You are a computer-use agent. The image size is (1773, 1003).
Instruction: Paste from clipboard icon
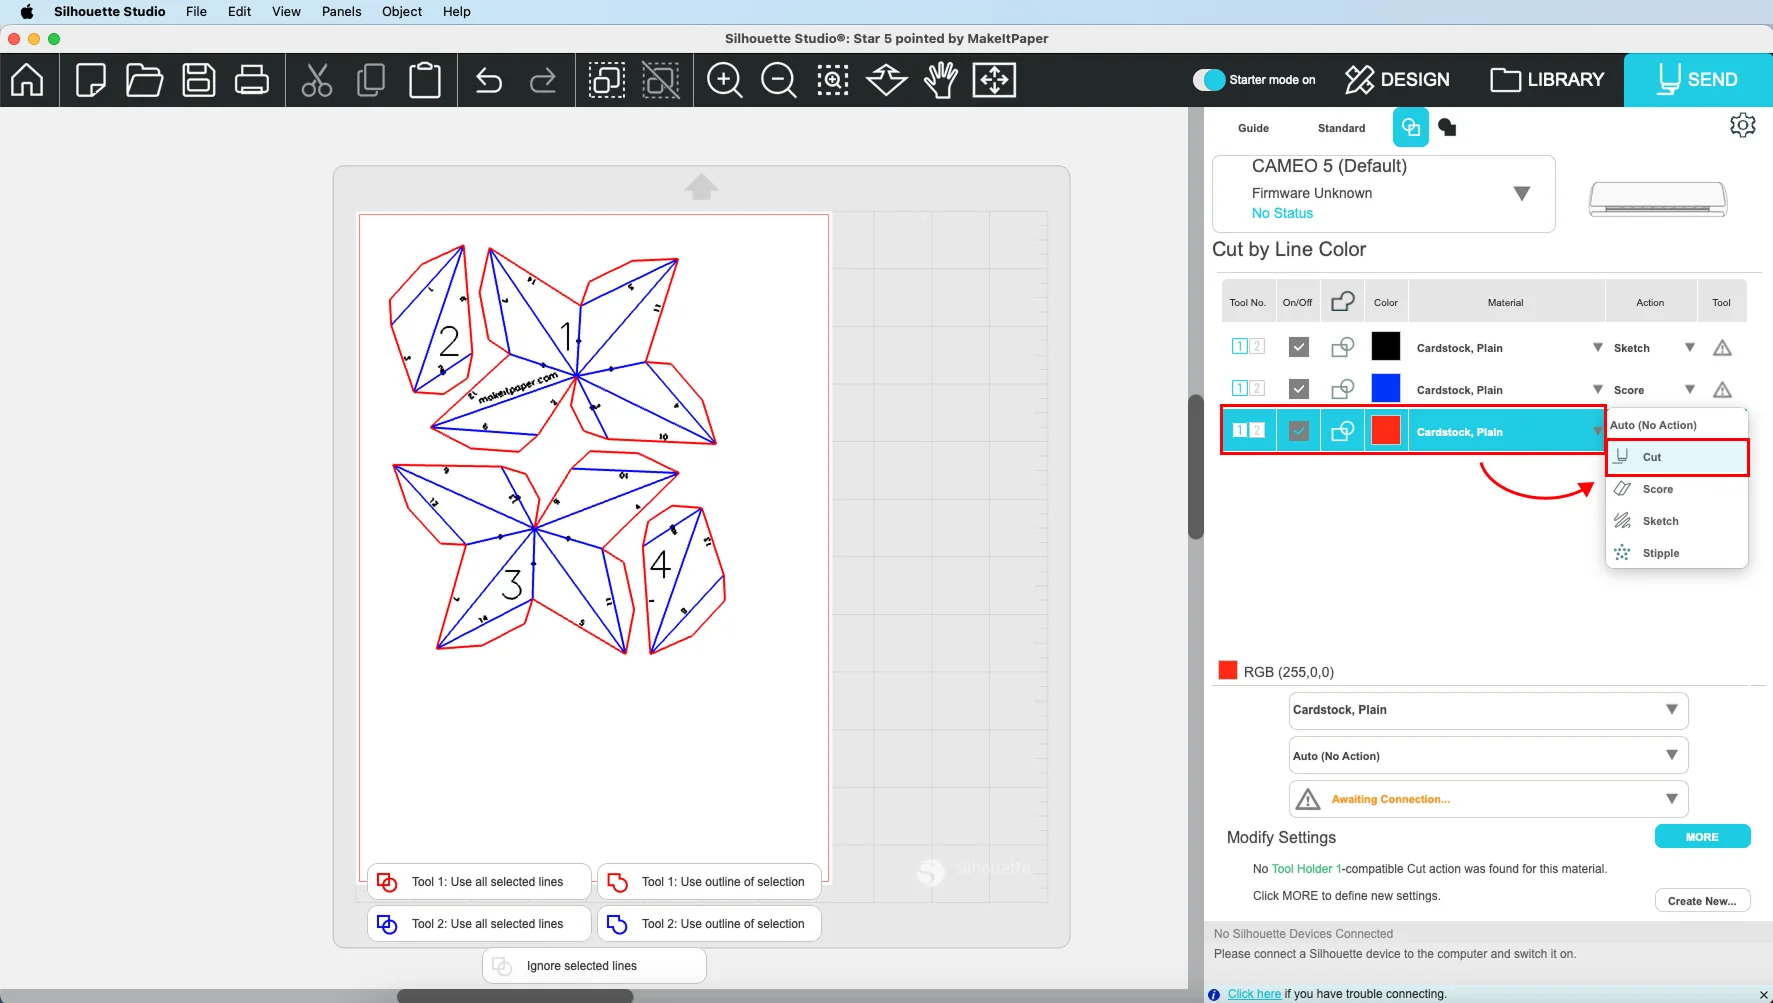(x=425, y=79)
